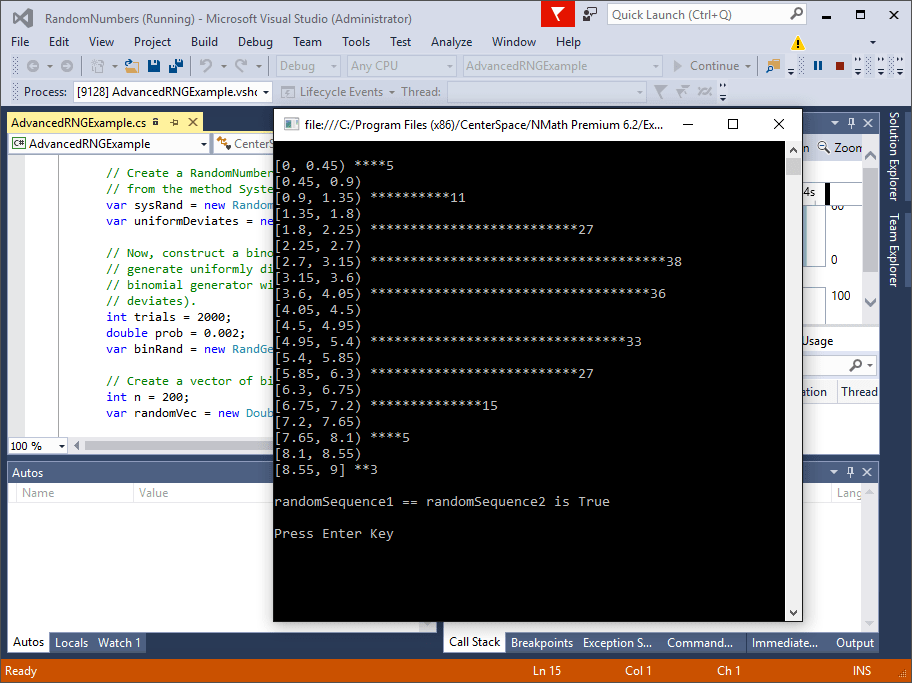Click the Save All icon
The width and height of the screenshot is (912, 683).
coord(178,66)
